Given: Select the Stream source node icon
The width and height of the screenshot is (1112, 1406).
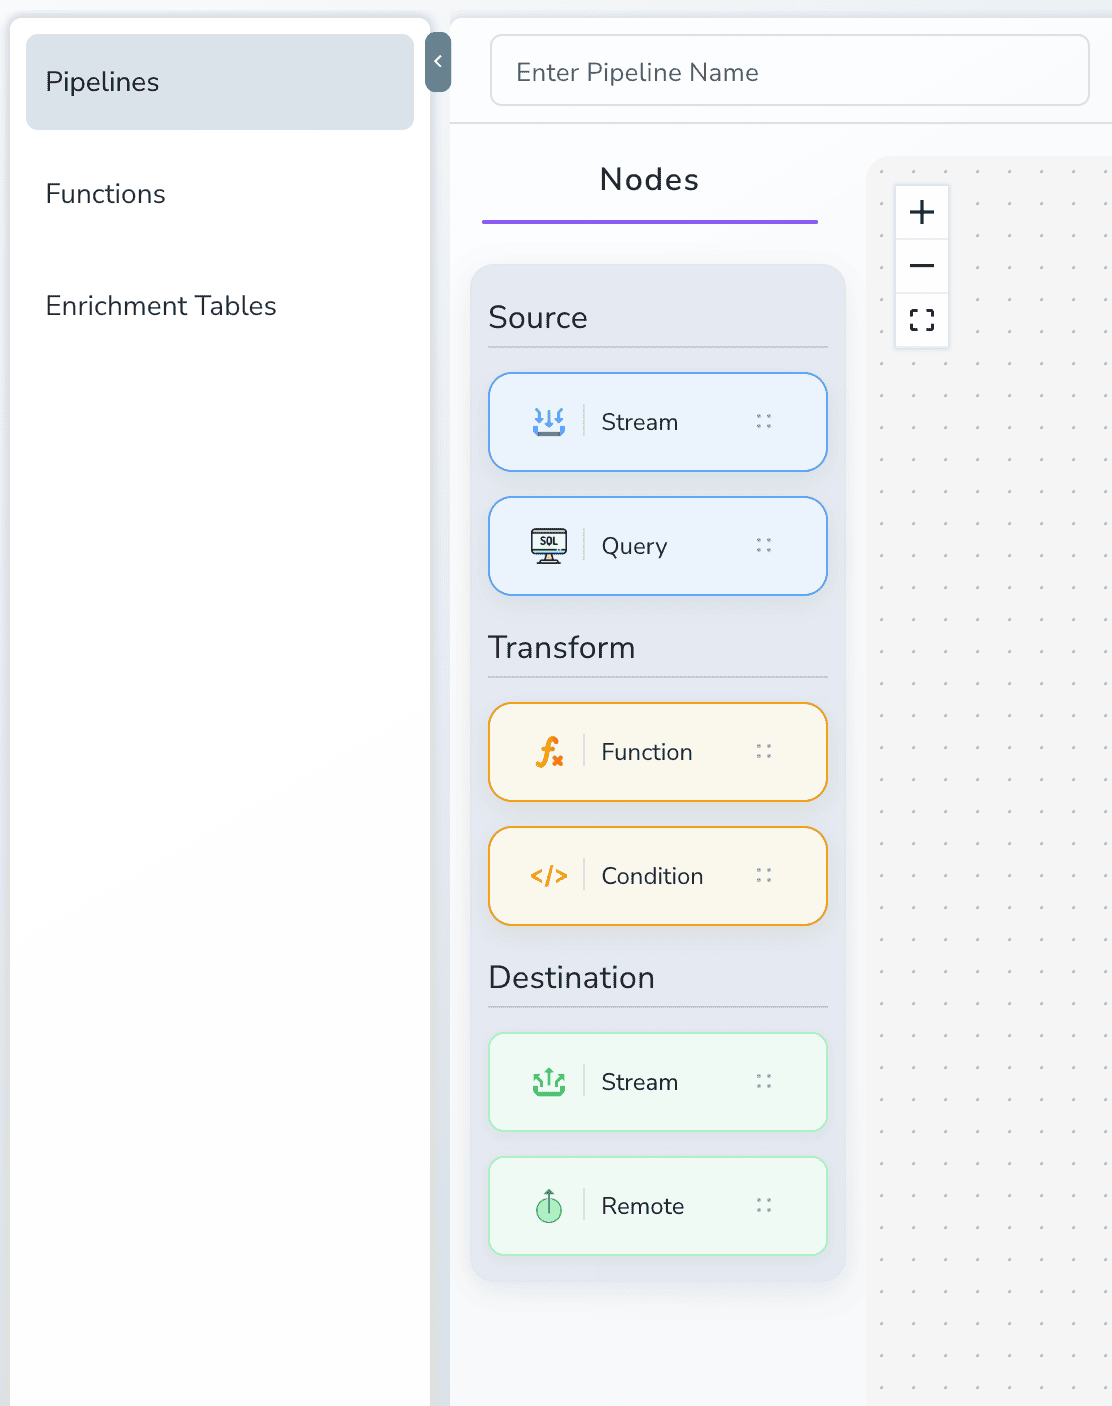Looking at the screenshot, I should pos(548,421).
